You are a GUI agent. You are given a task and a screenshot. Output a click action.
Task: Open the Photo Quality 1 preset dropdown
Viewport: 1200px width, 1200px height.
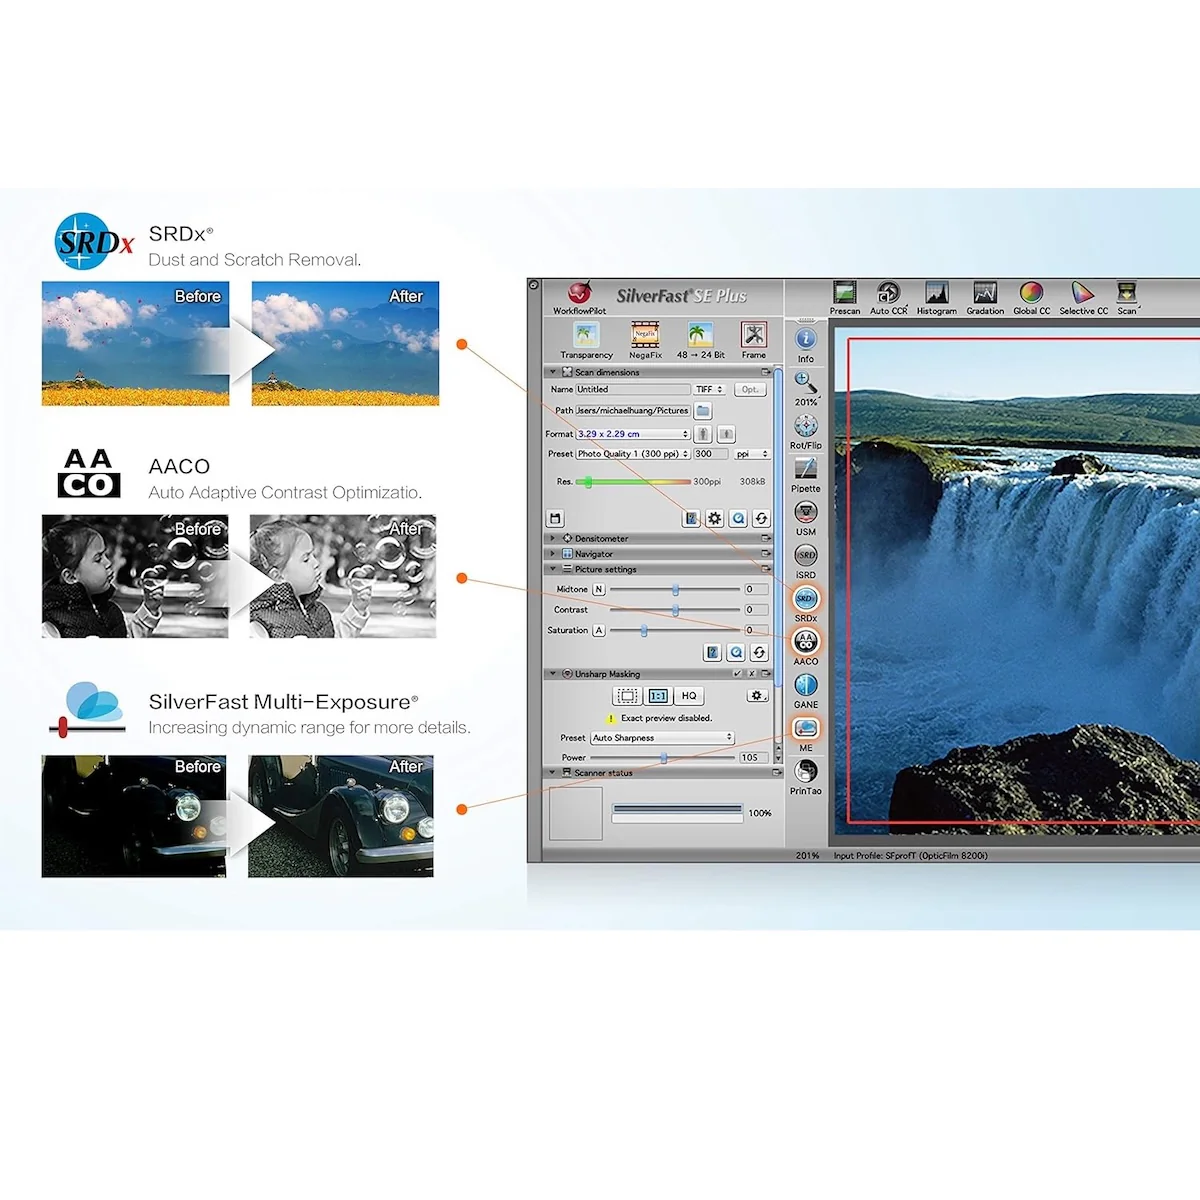click(633, 454)
